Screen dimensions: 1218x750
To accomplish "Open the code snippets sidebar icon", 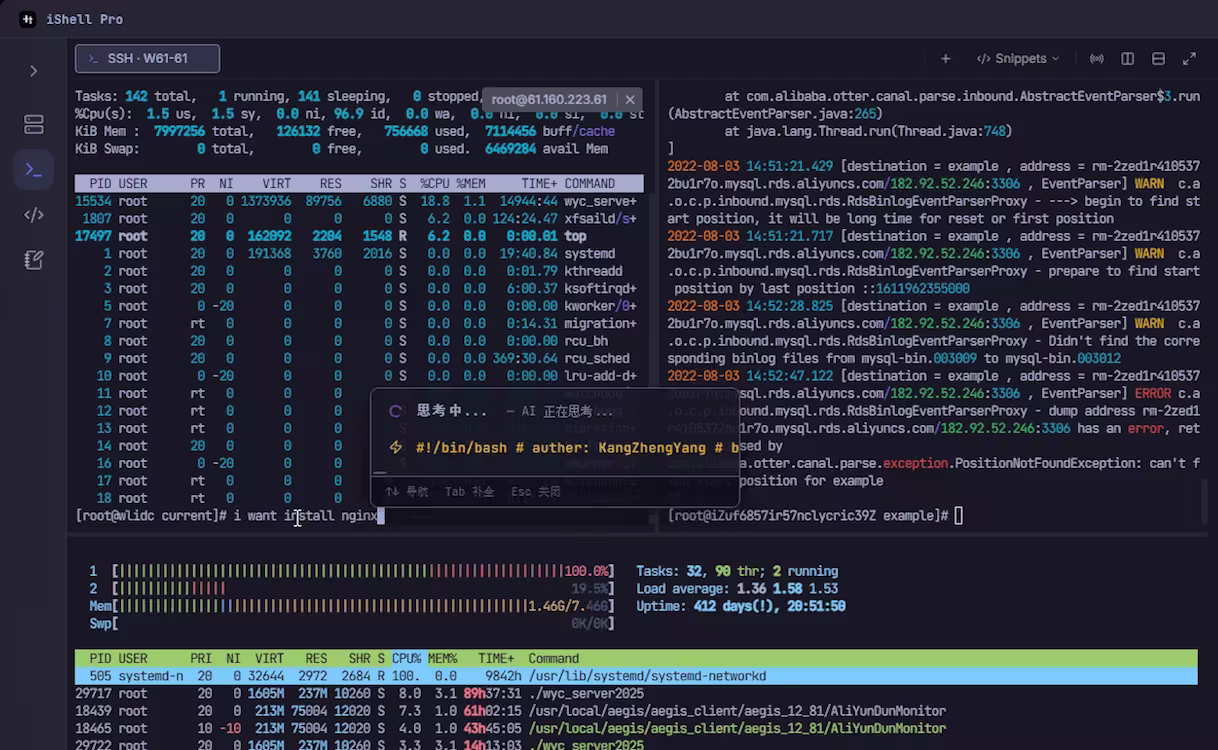I will pos(33,214).
